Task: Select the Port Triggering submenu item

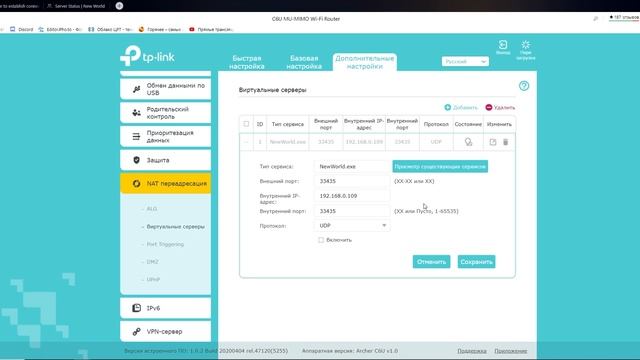Action: pyautogui.click(x=165, y=244)
